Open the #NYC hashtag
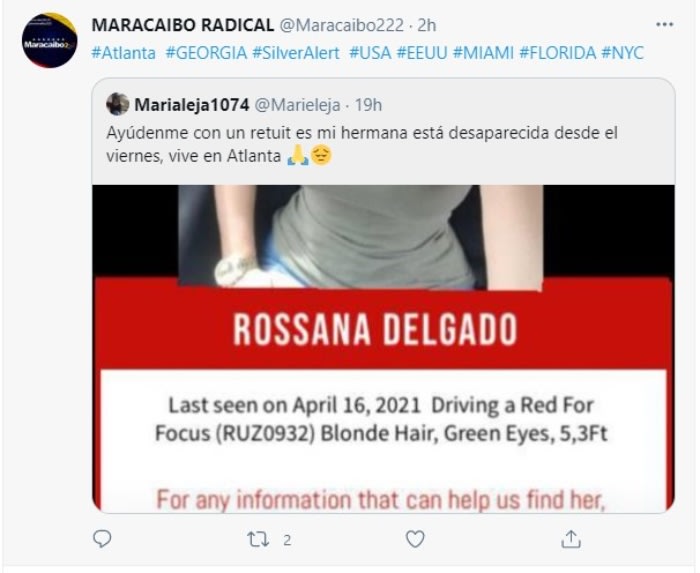The width and height of the screenshot is (700, 573). [623, 53]
